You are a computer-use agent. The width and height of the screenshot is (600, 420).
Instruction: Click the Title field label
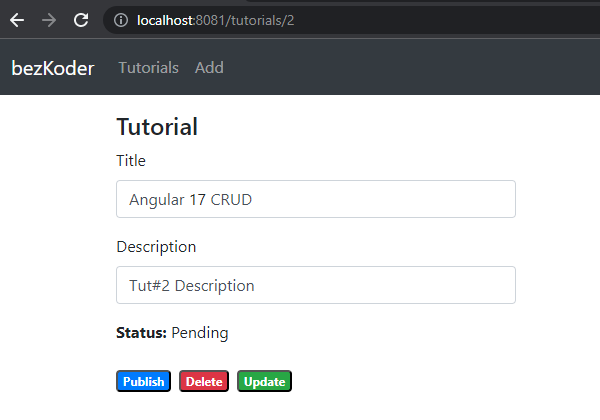coord(131,161)
